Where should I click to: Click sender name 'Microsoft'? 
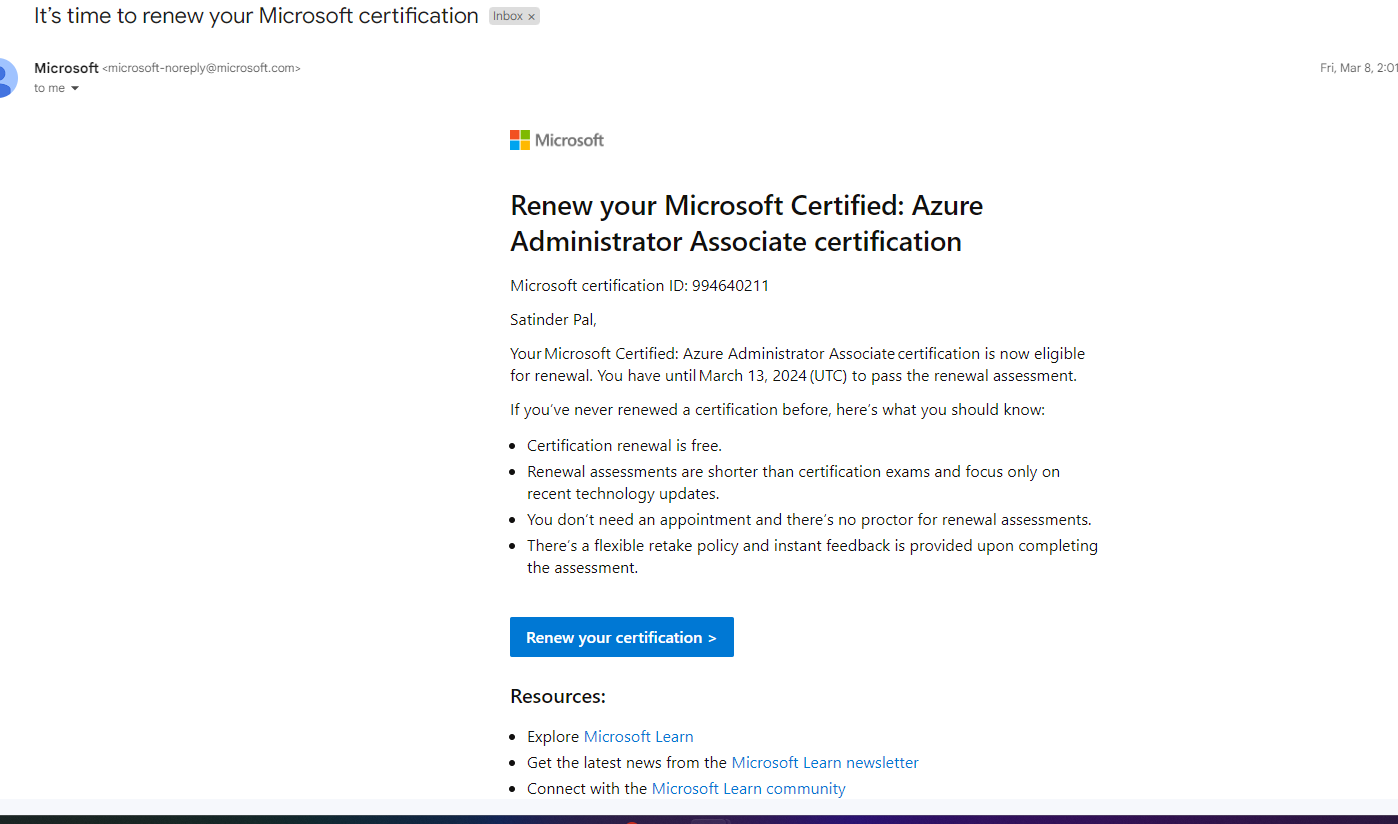66,68
